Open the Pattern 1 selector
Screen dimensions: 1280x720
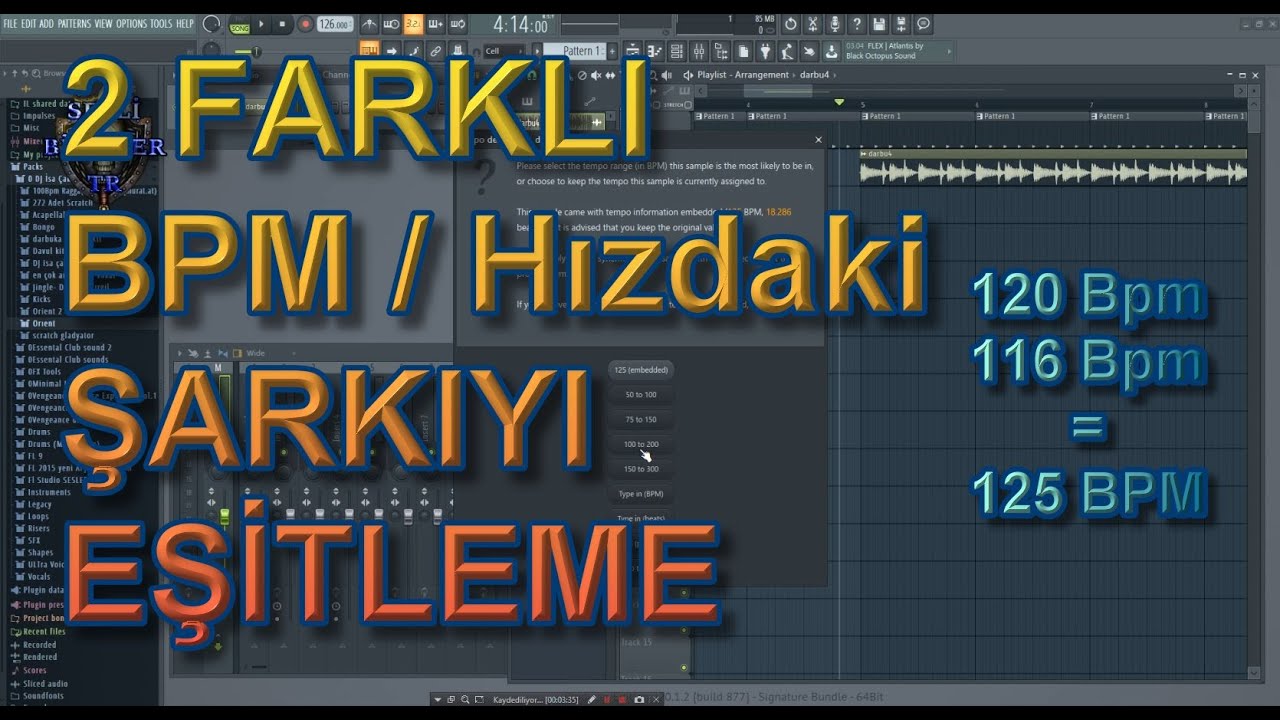click(x=575, y=51)
